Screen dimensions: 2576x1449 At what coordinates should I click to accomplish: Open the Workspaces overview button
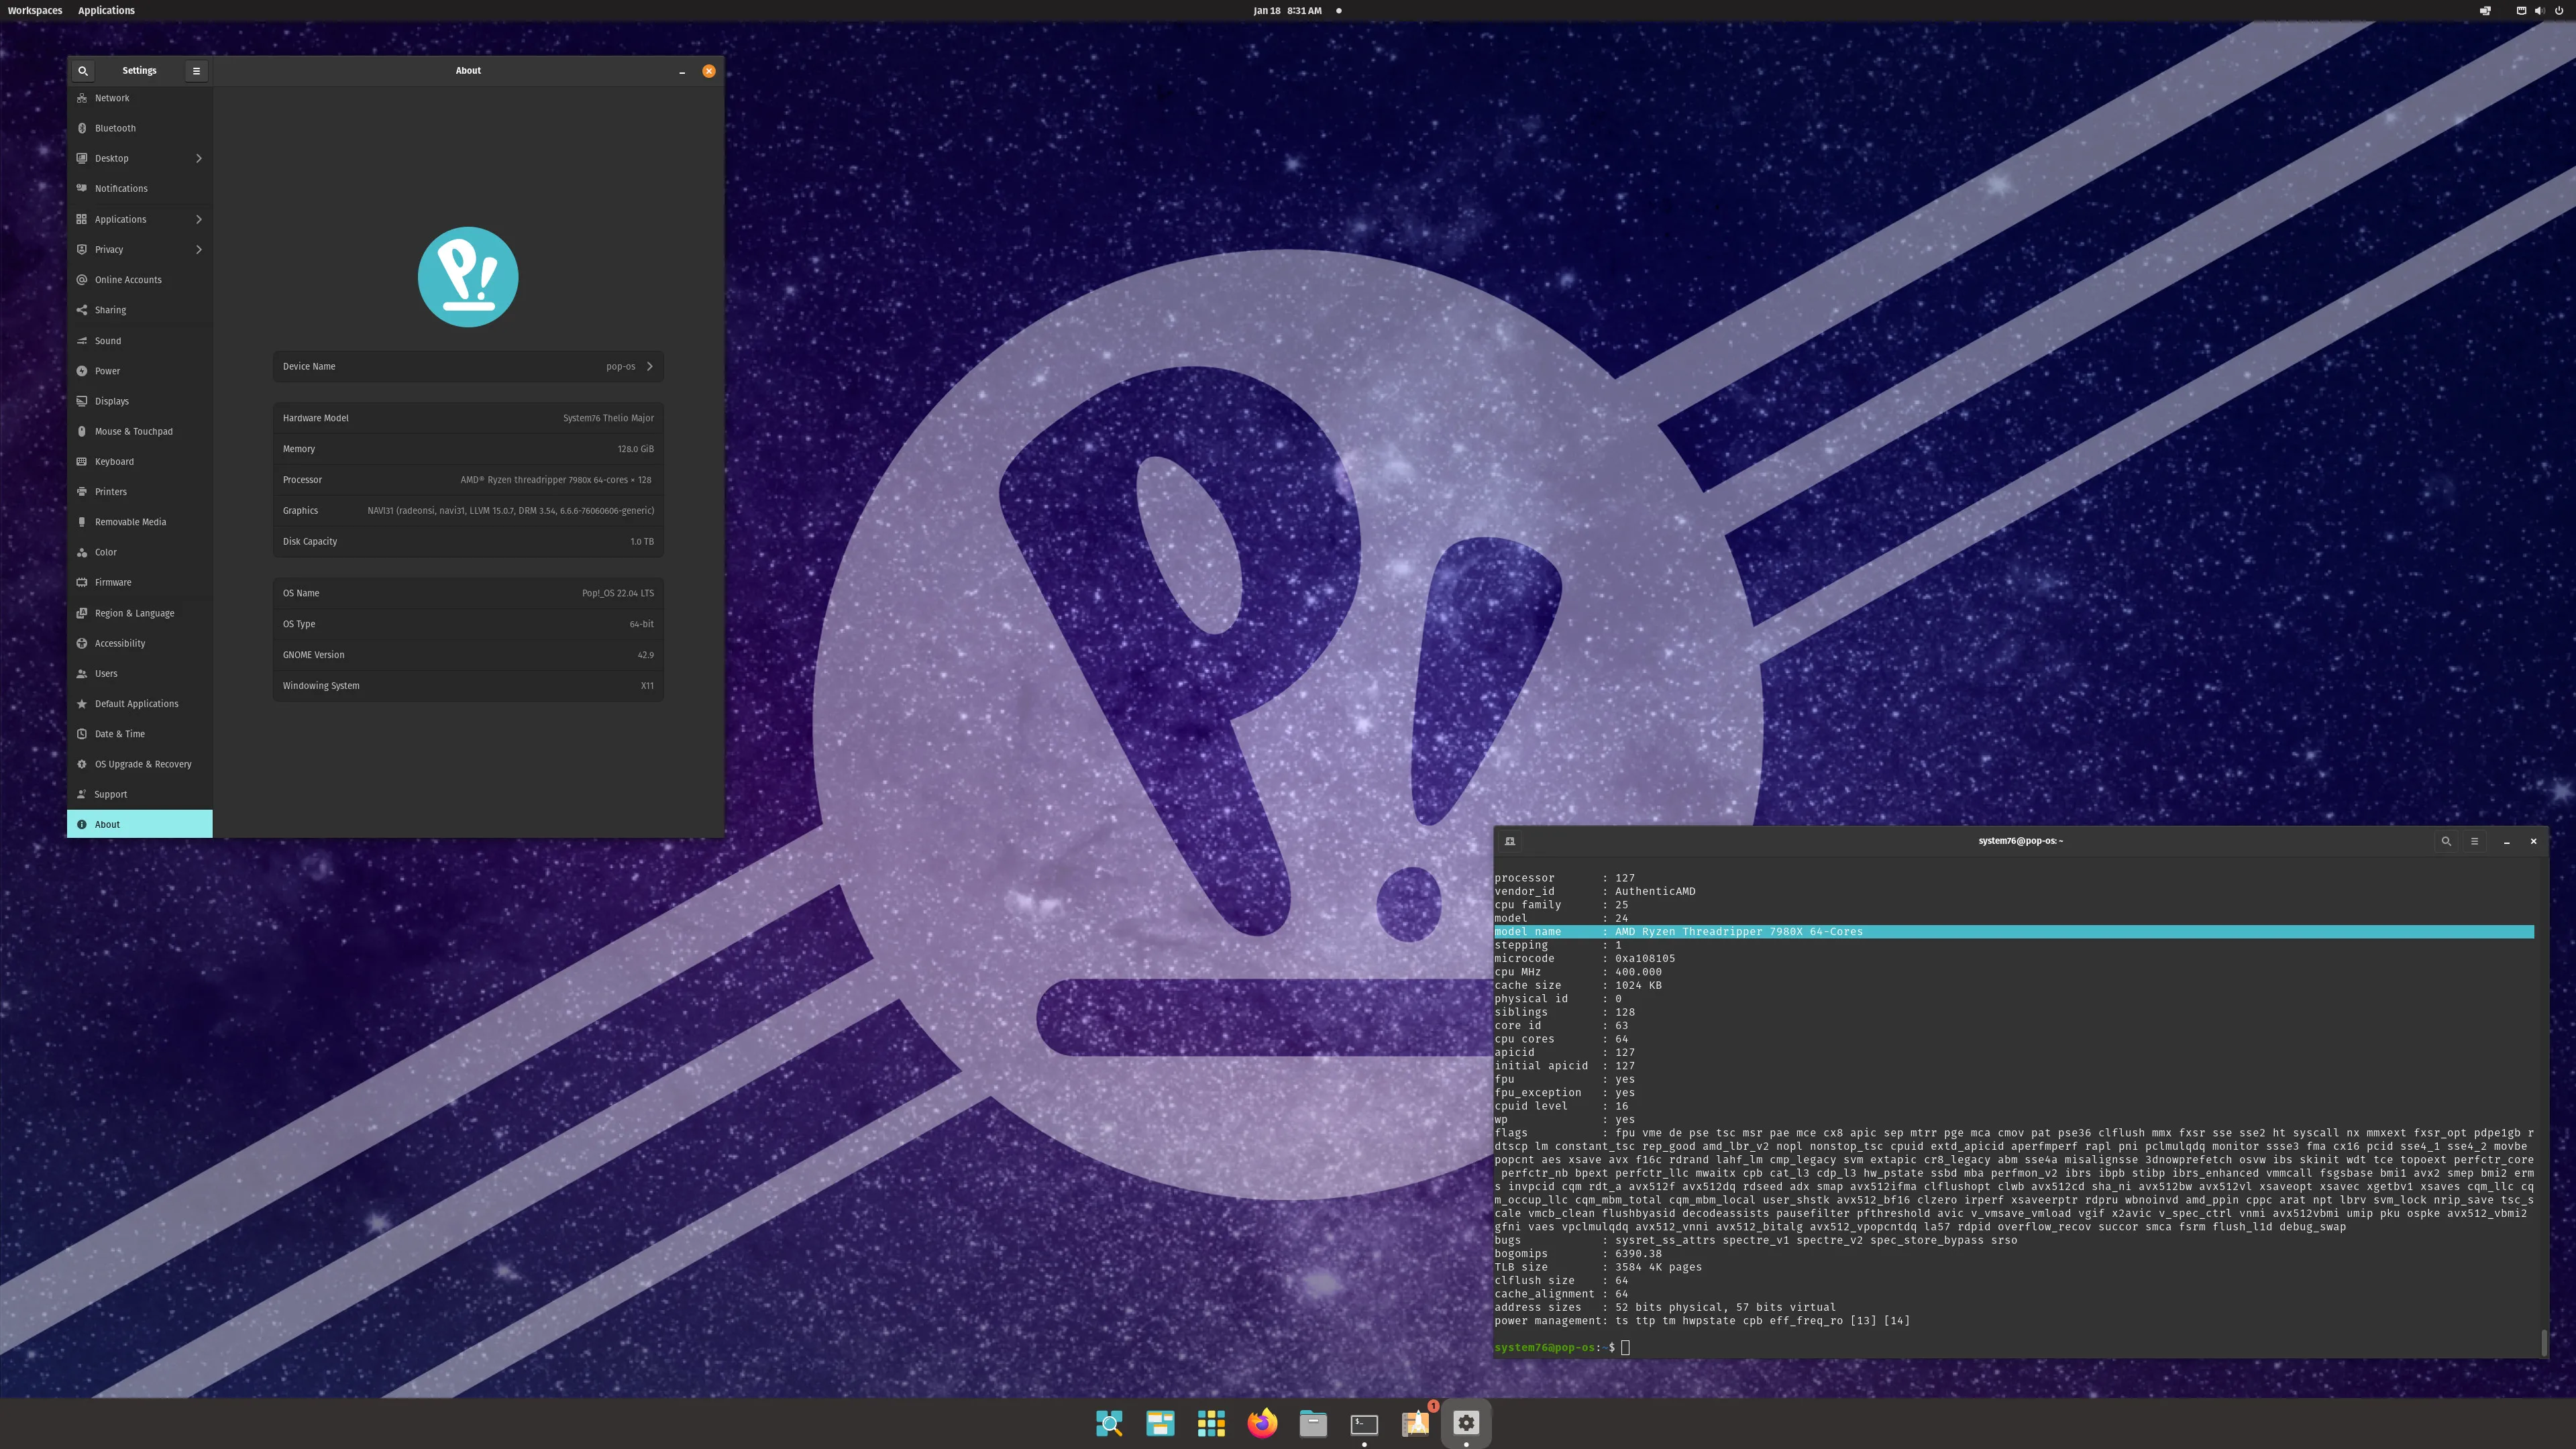(x=35, y=10)
